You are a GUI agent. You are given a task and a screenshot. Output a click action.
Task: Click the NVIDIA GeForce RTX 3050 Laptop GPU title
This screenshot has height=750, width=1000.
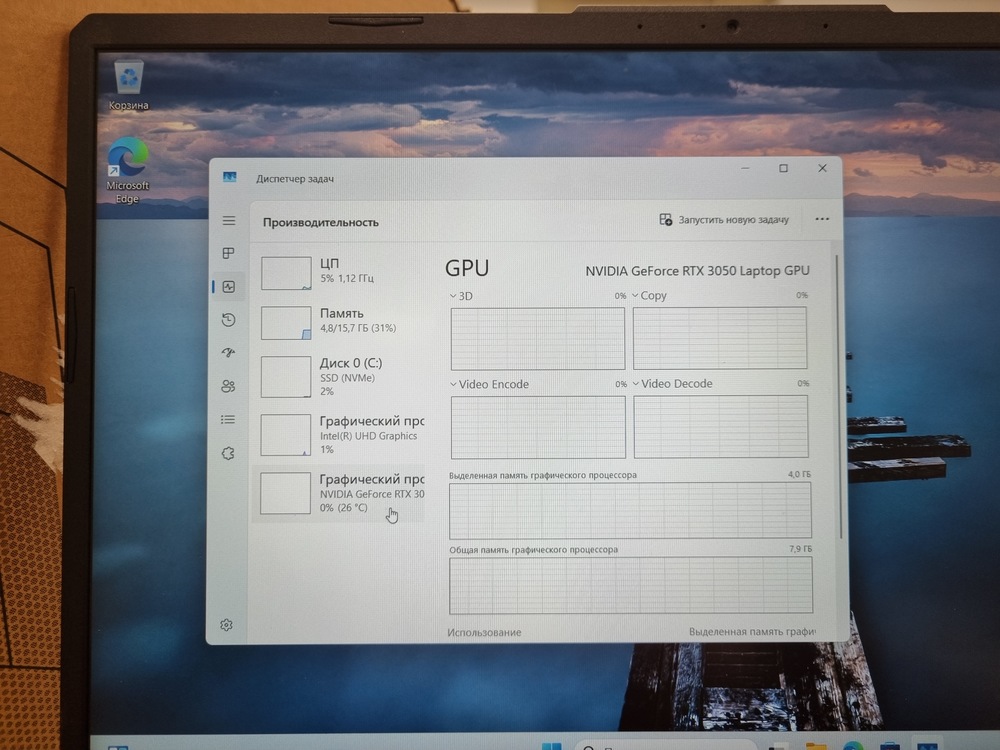[x=697, y=270]
